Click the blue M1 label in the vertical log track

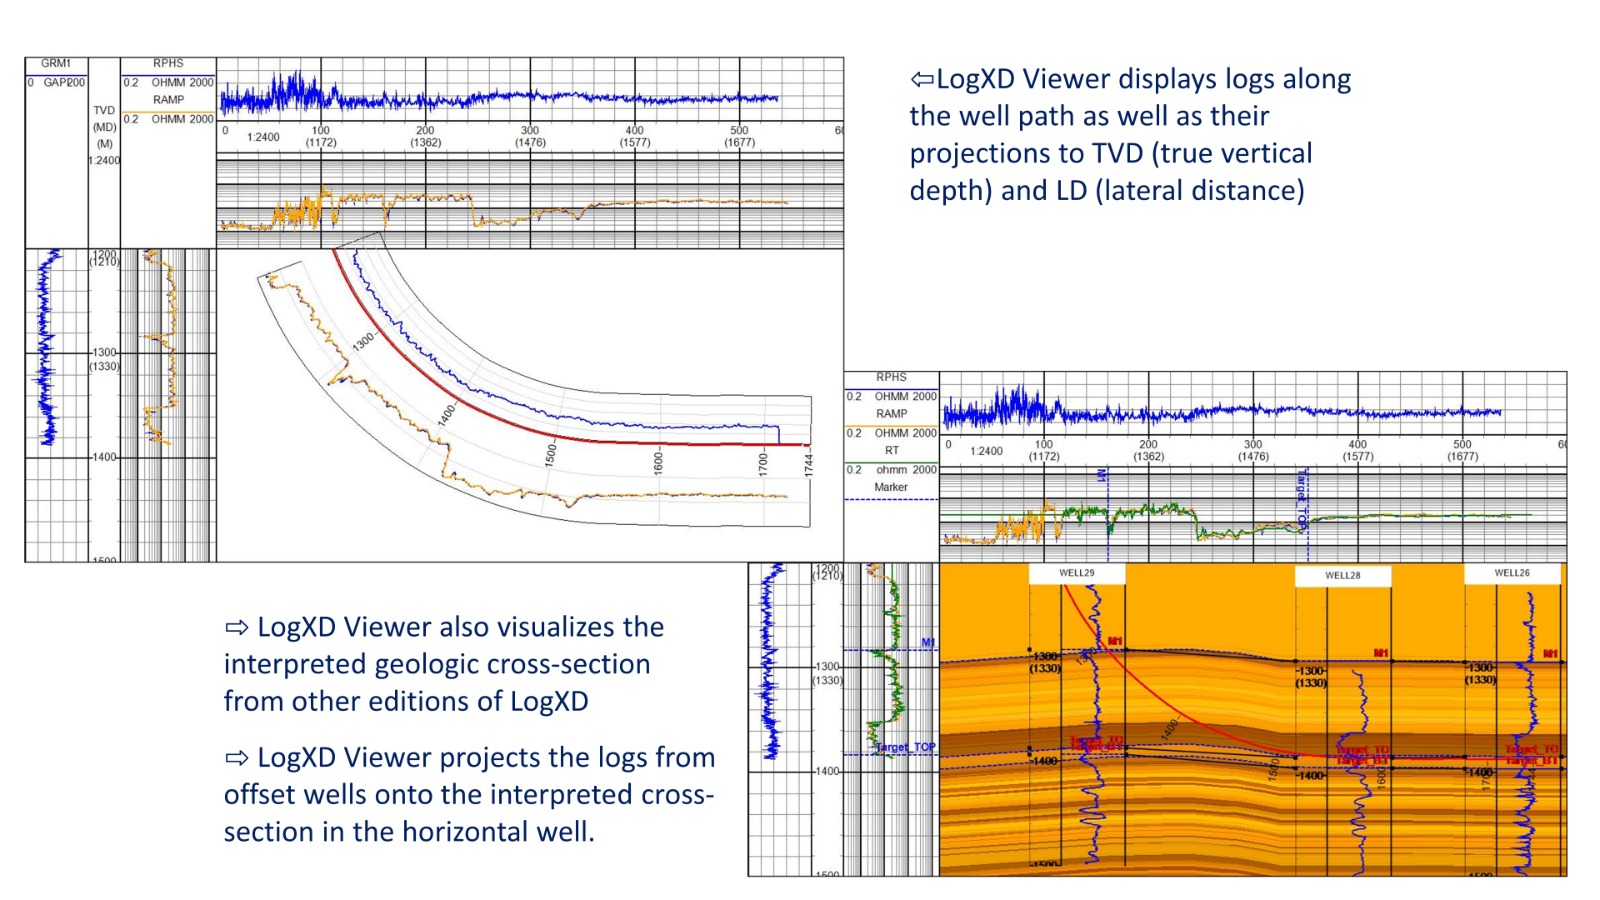point(928,643)
